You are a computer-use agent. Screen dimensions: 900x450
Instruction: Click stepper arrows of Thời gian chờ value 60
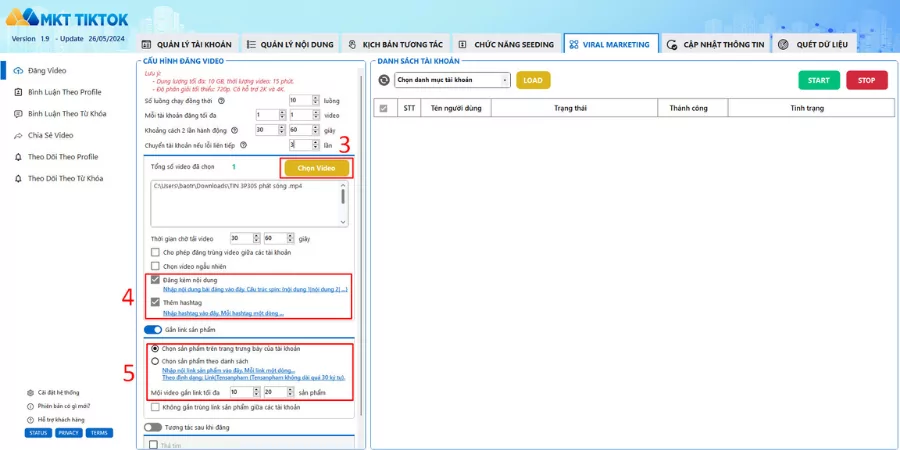pos(290,238)
